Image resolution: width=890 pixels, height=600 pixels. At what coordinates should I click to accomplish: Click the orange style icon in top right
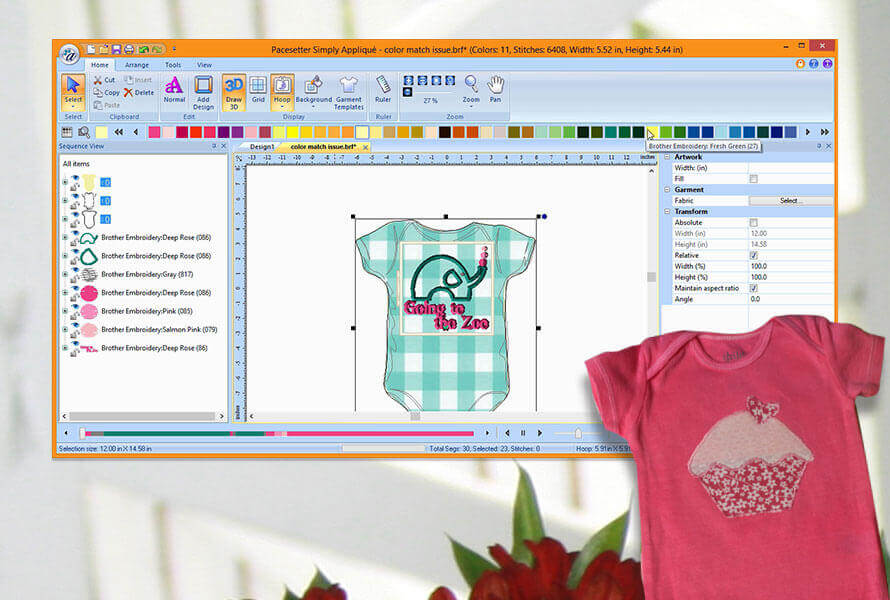pyautogui.click(x=800, y=64)
